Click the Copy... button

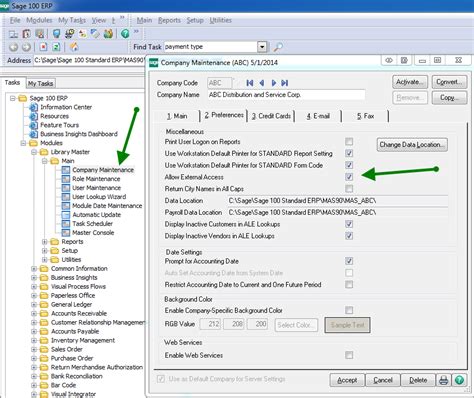click(449, 98)
